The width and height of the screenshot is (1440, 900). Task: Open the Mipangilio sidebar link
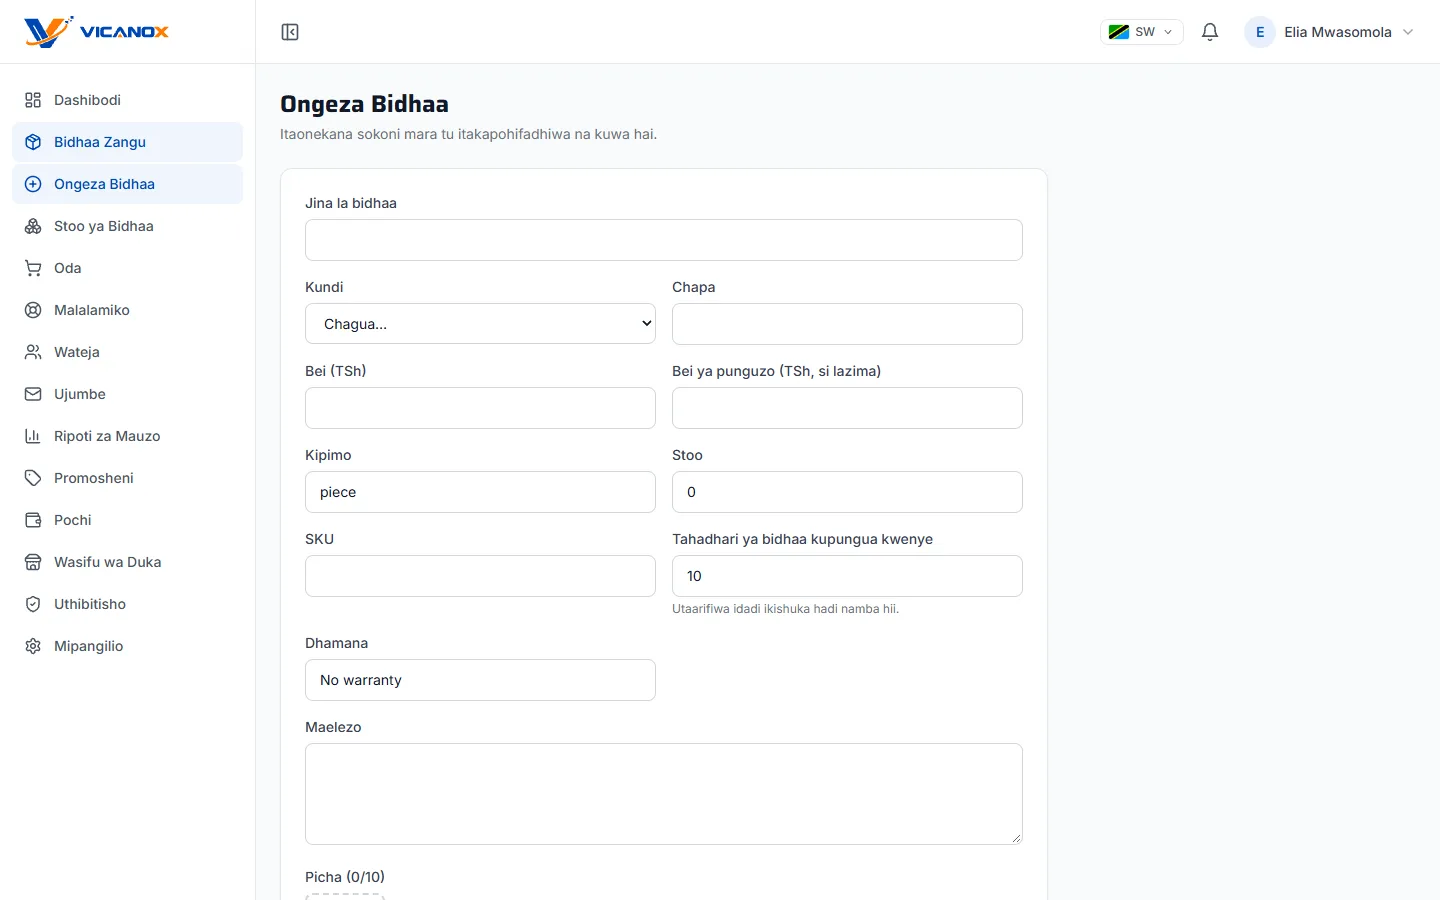click(127, 646)
